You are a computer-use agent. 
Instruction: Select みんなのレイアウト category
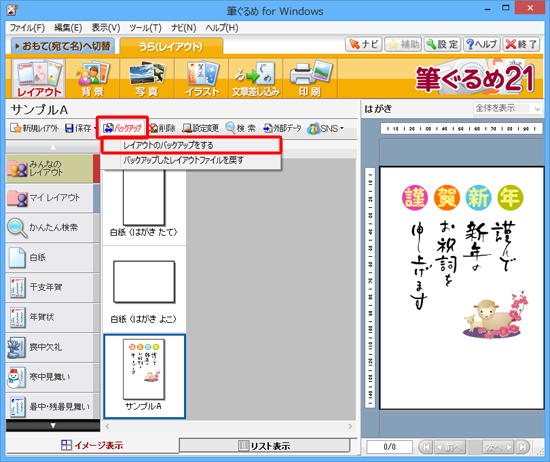53,168
